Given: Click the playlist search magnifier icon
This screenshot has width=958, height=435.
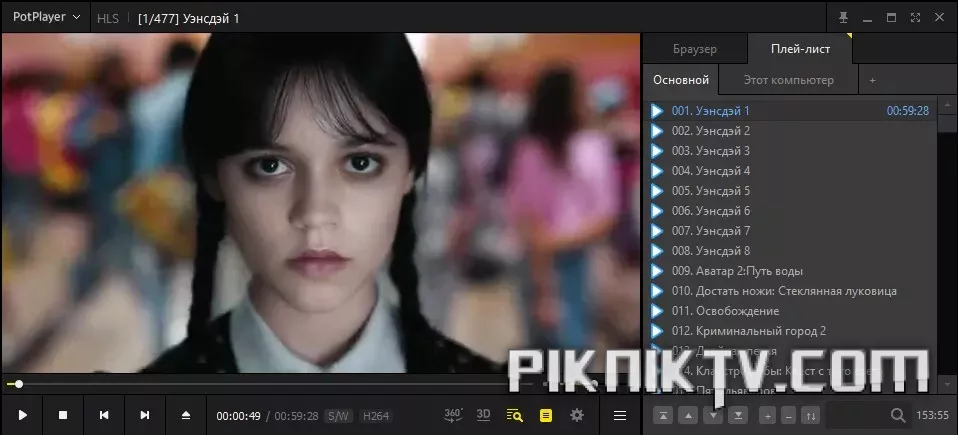Looking at the screenshot, I should pyautogui.click(x=898, y=415).
